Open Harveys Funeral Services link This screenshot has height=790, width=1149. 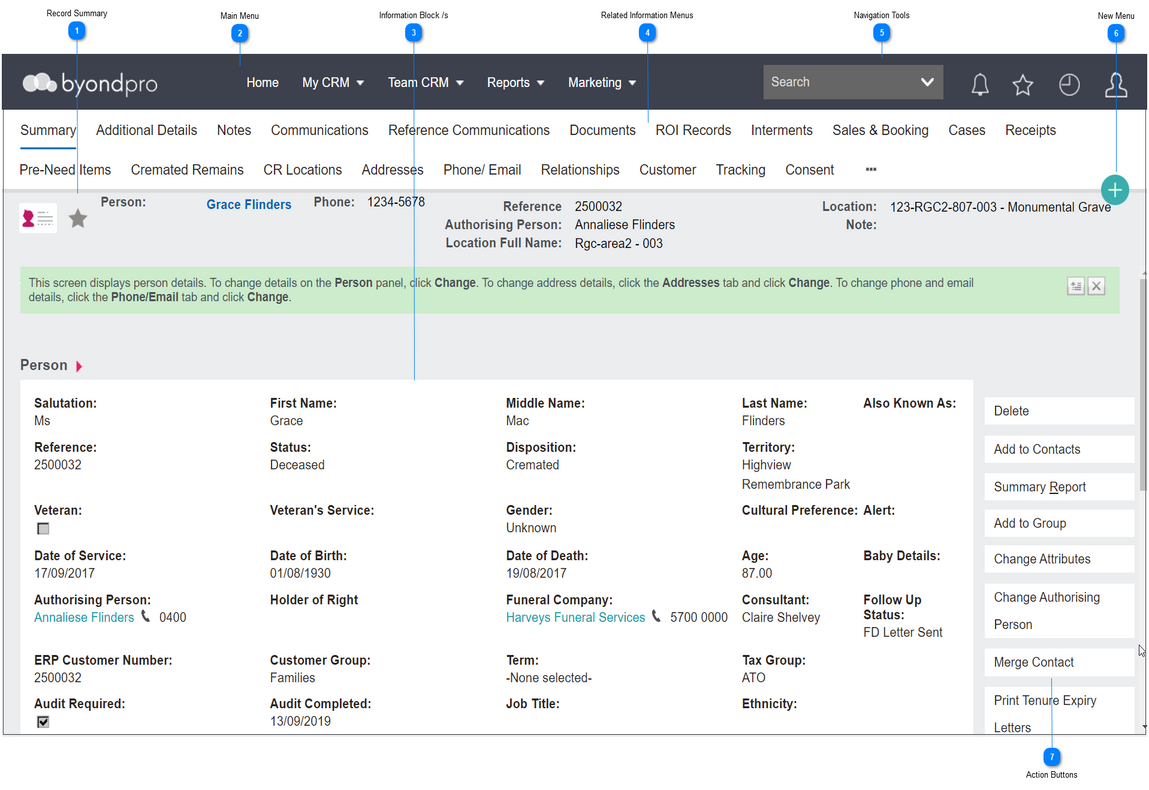point(575,617)
